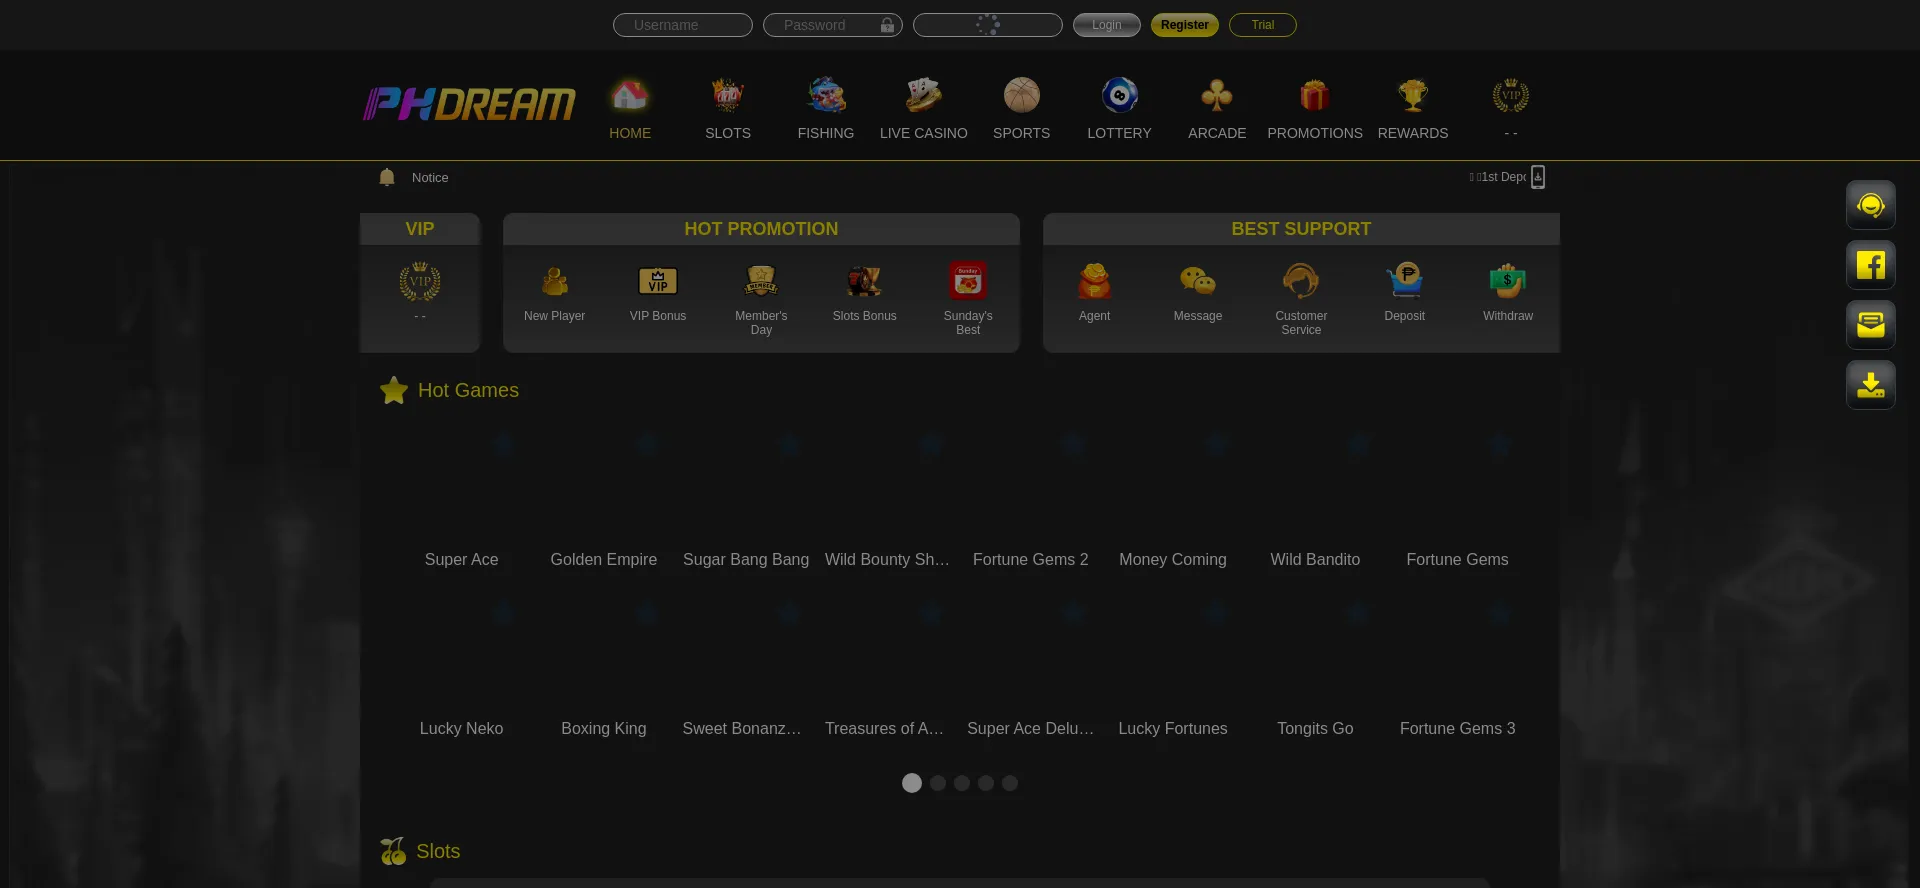Go to the fourth Hot Games carousel page
The image size is (1920, 888).
(986, 783)
